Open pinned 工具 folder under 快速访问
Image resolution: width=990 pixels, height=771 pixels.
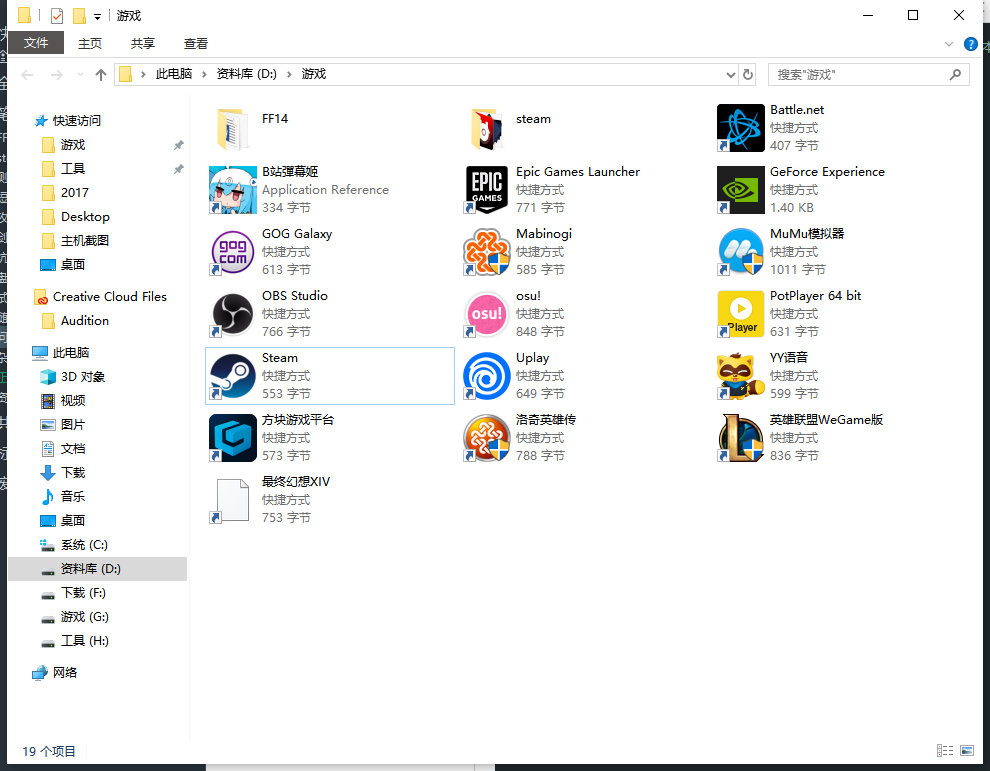[73, 169]
